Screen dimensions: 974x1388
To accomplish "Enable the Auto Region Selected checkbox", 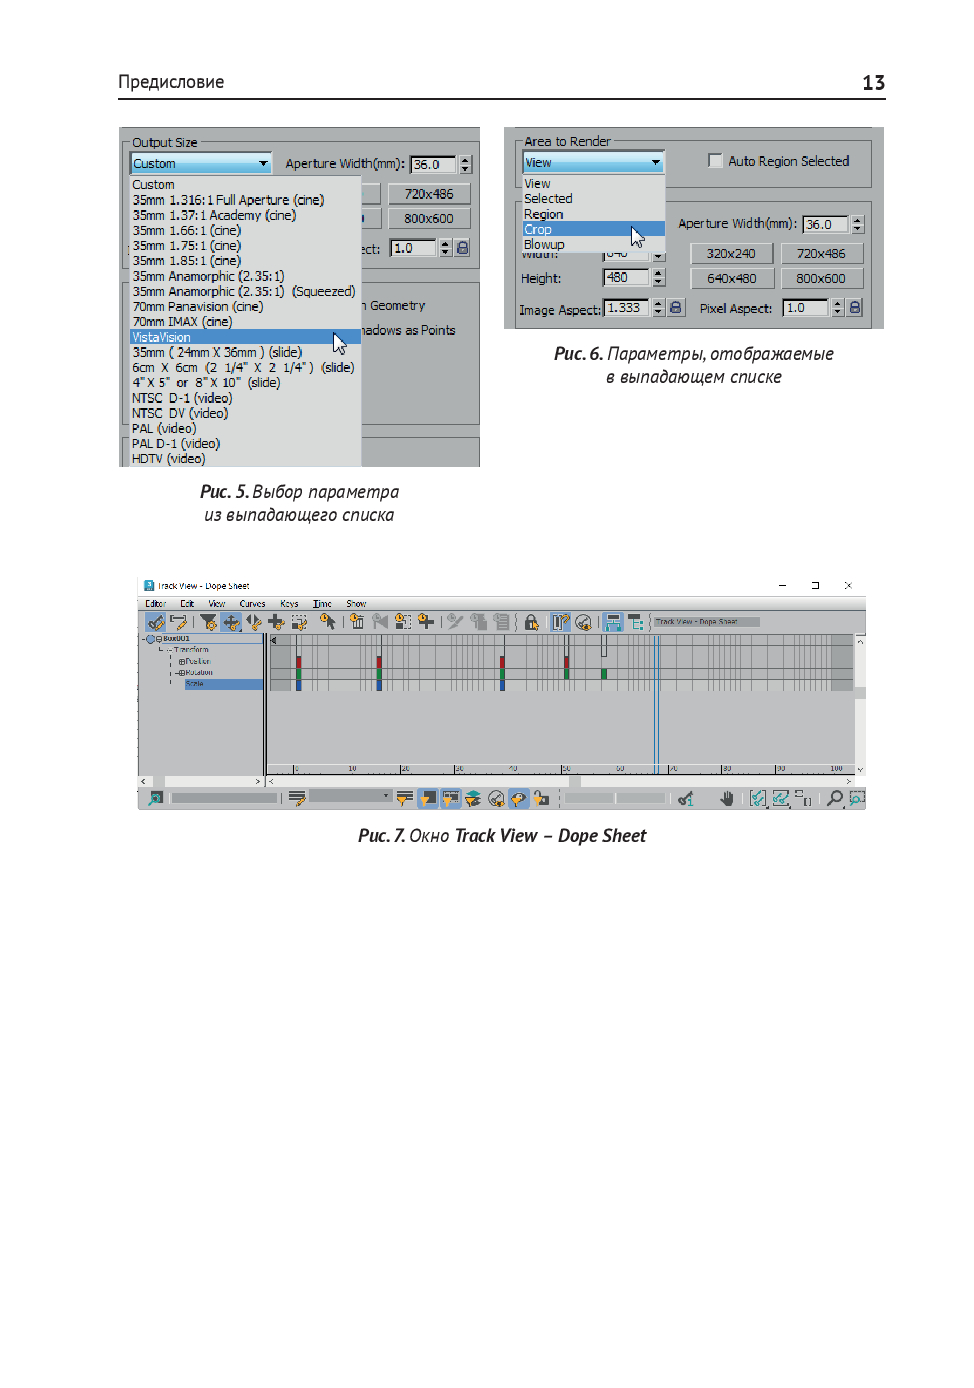I will [715, 161].
